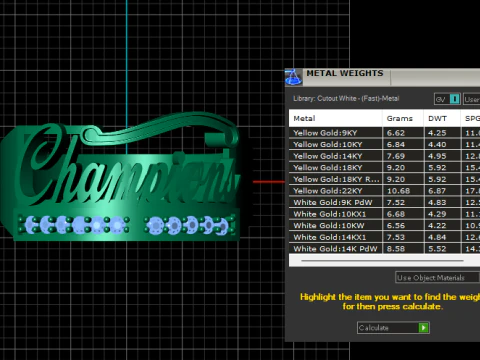480x360 pixels.
Task: Click the 6.68 grams value
Action: point(396,214)
